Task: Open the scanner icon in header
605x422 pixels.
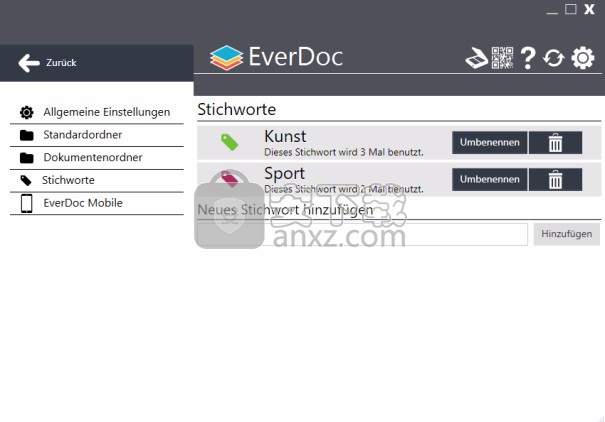Action: click(477, 59)
